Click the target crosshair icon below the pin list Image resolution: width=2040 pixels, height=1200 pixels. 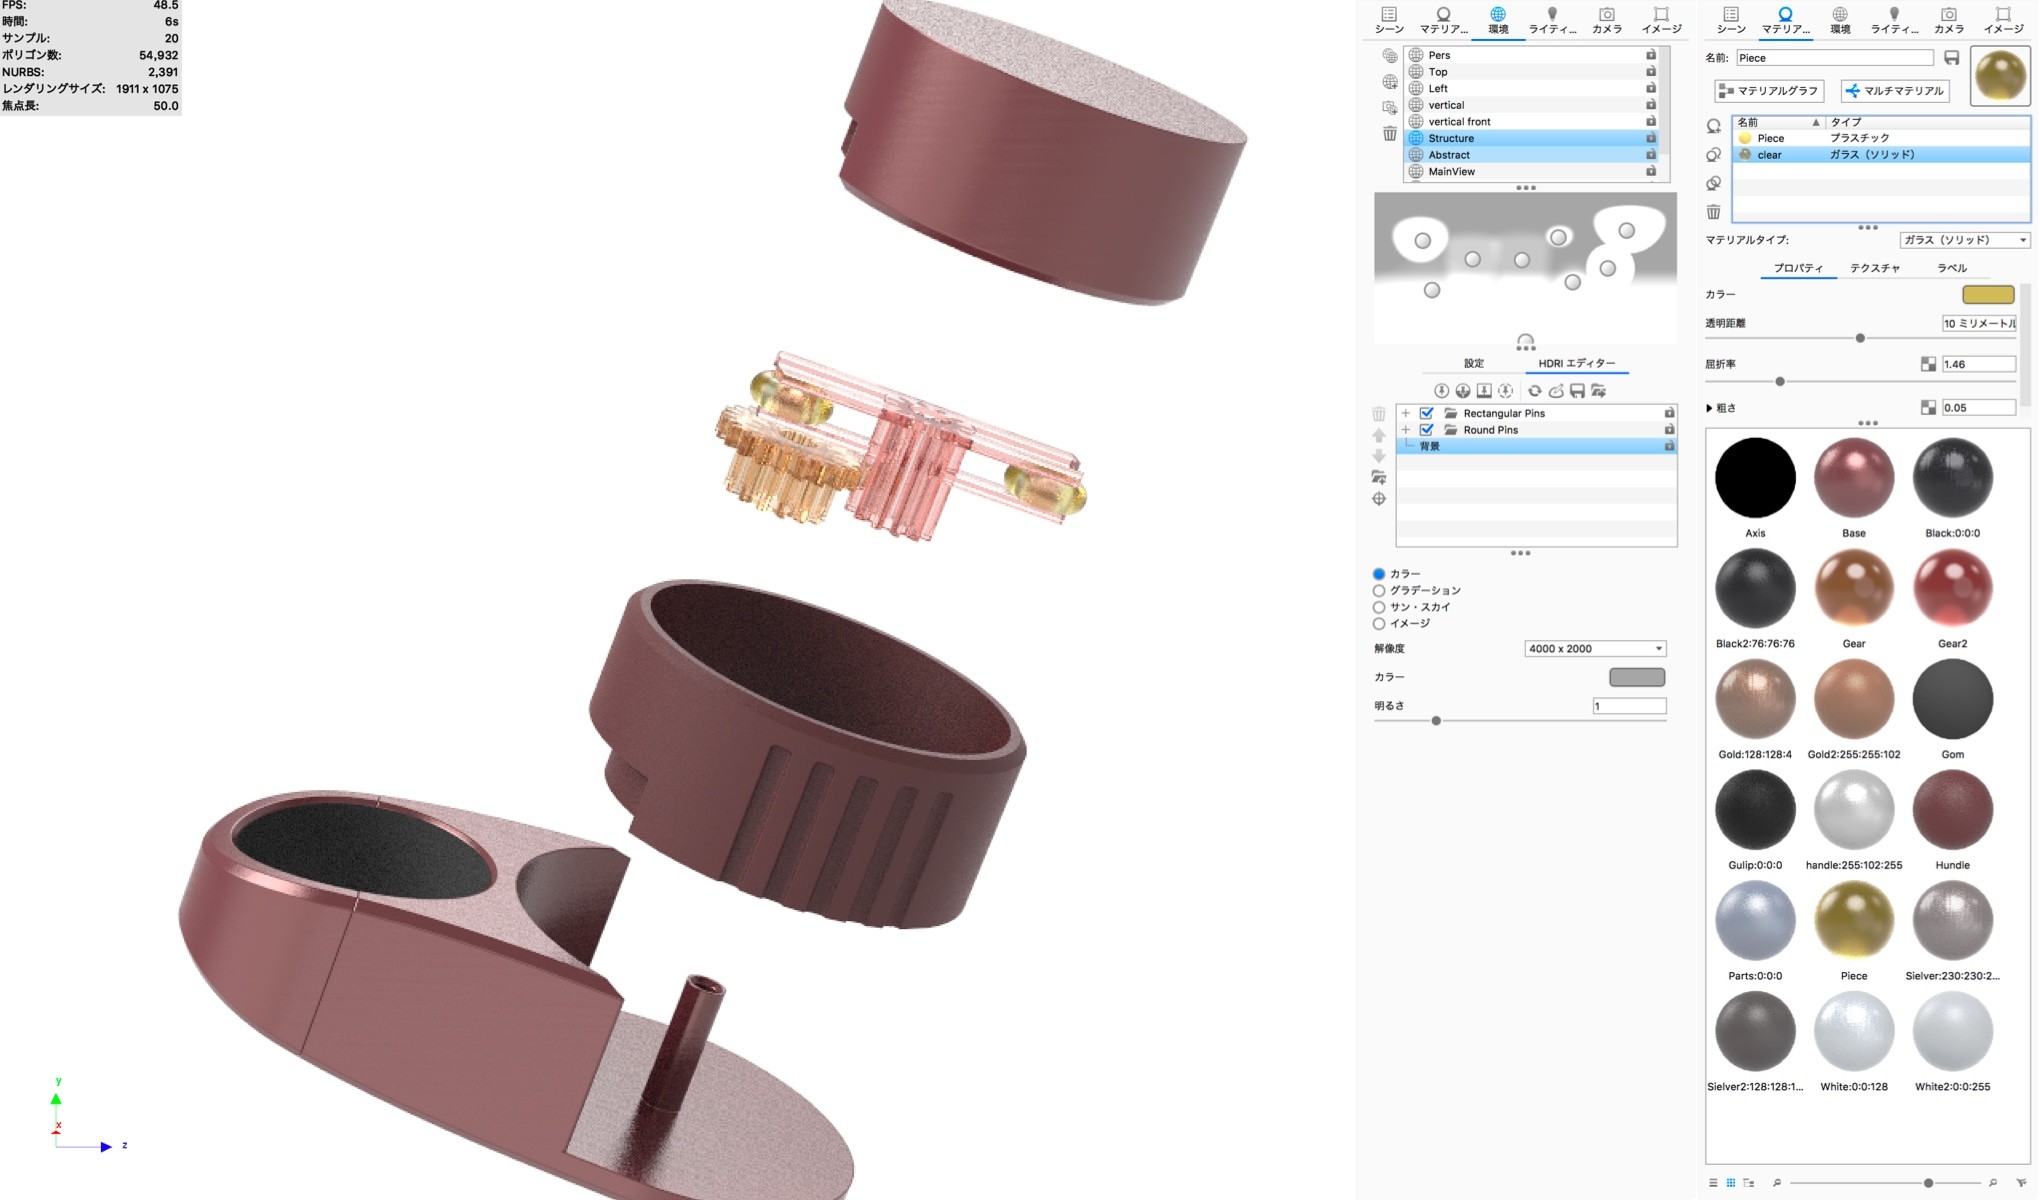pyautogui.click(x=1379, y=499)
